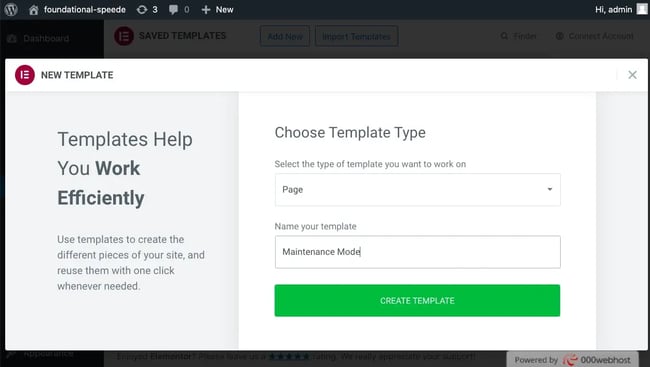Open the site home icon
This screenshot has height=367, width=650.
[x=34, y=10]
